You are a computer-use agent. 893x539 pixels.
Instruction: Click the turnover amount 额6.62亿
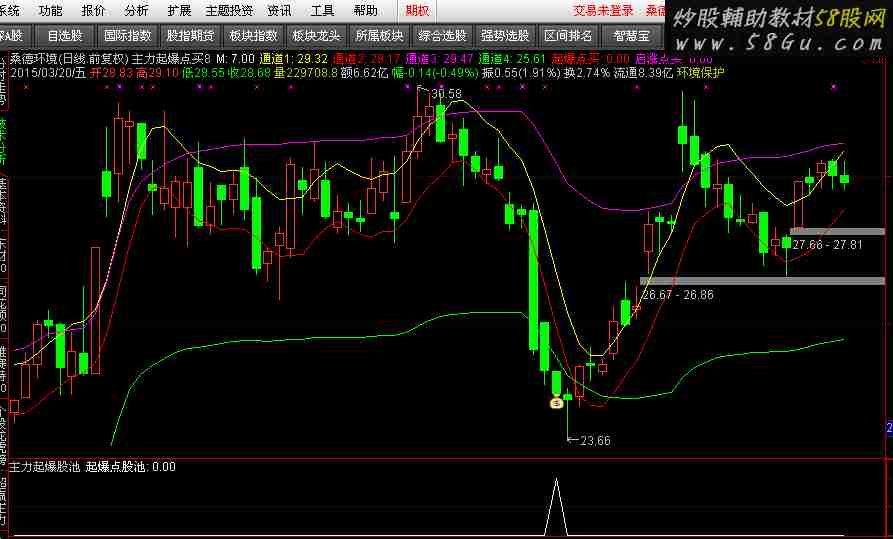click(x=365, y=72)
